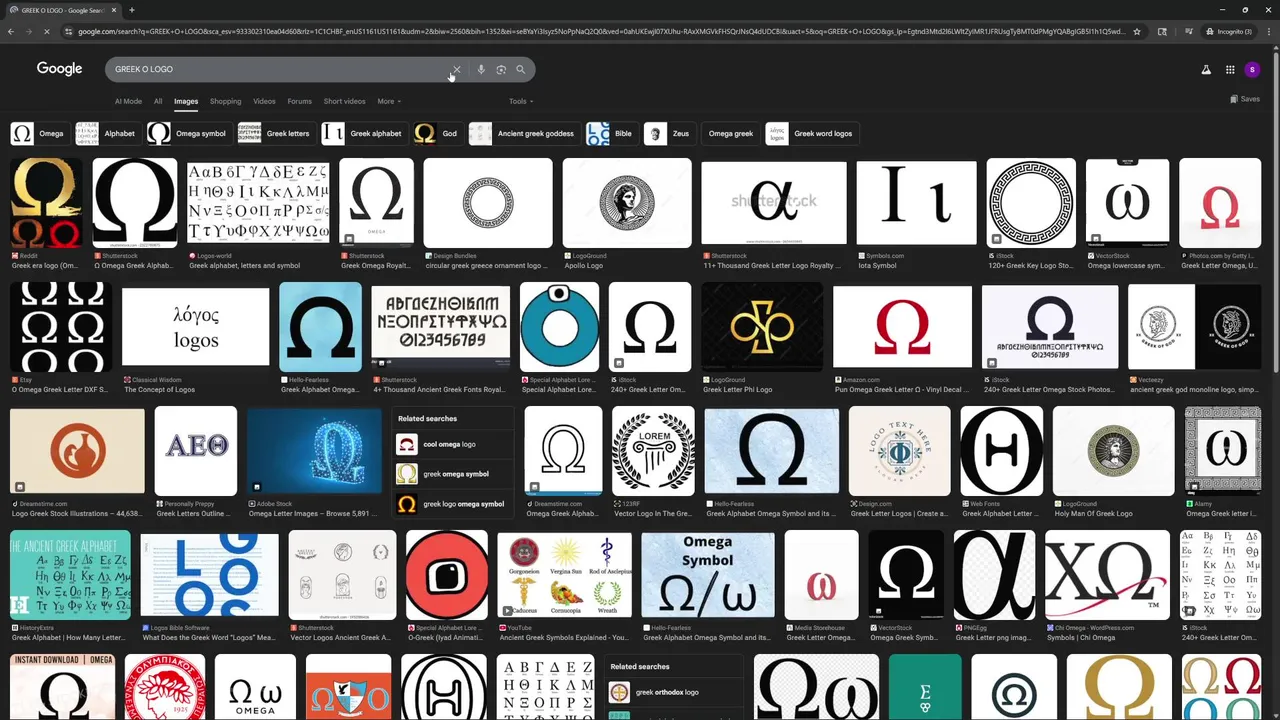The height and width of the screenshot is (720, 1280).
Task: Select the Images tab
Action: [x=186, y=101]
